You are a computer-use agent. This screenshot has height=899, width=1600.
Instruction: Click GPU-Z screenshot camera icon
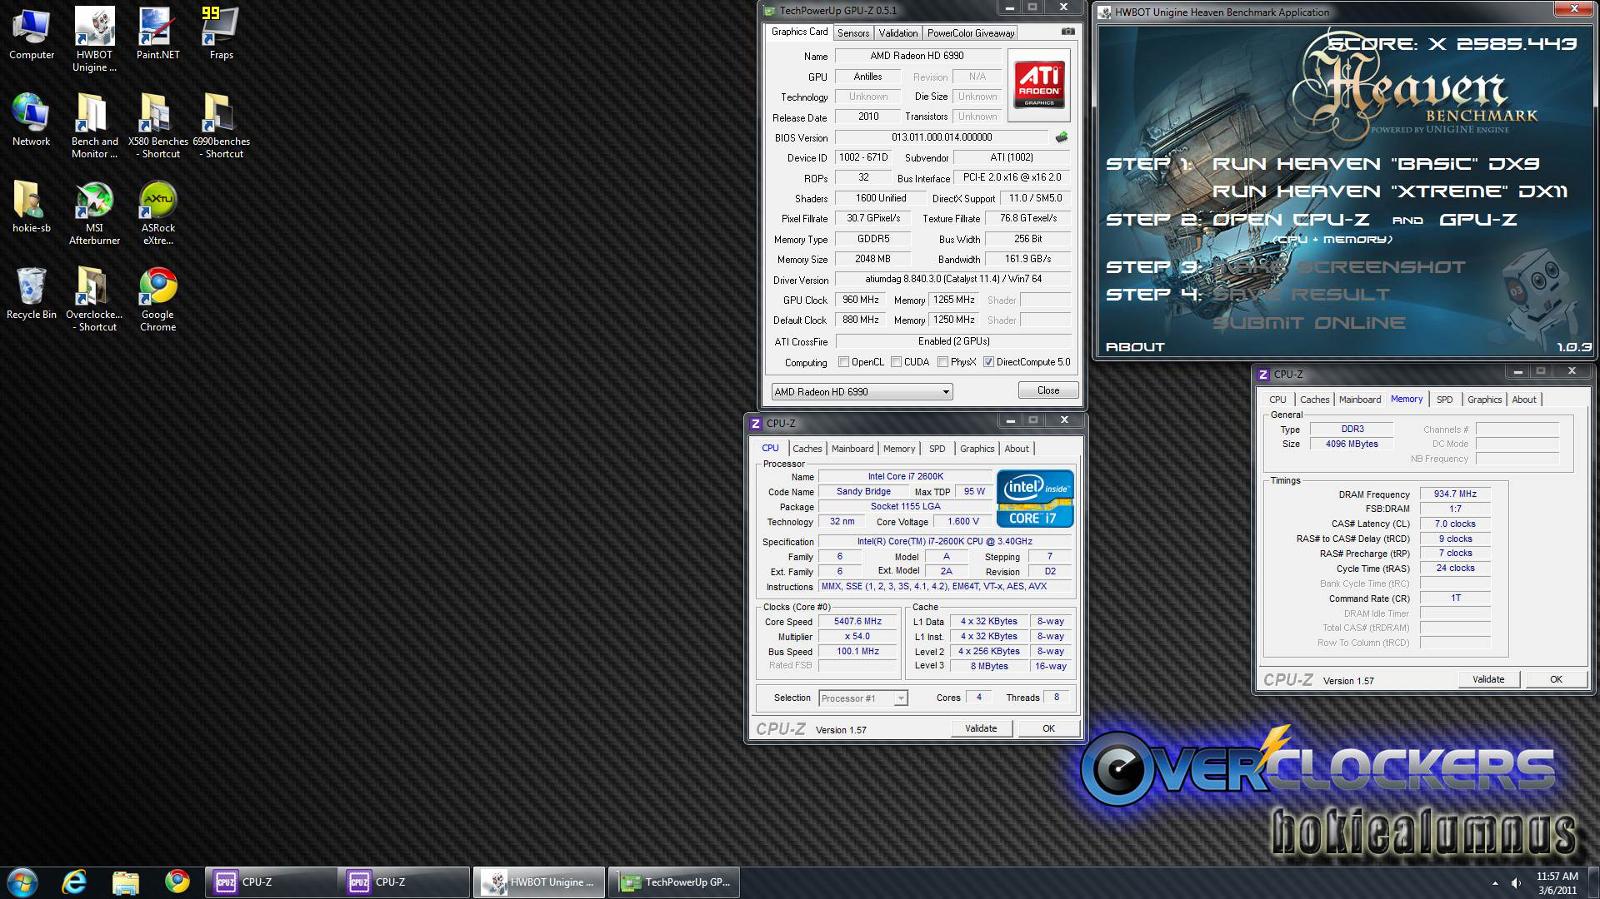[x=1068, y=32]
